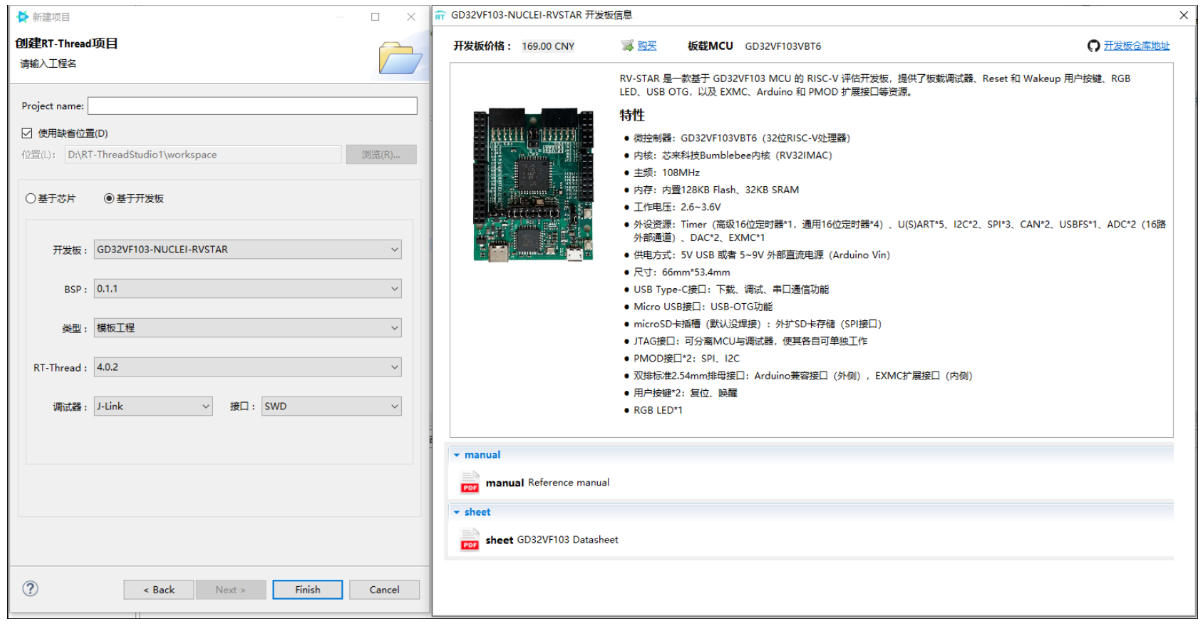1204x626 pixels.
Task: Click the help question mark icon
Action: (30, 589)
